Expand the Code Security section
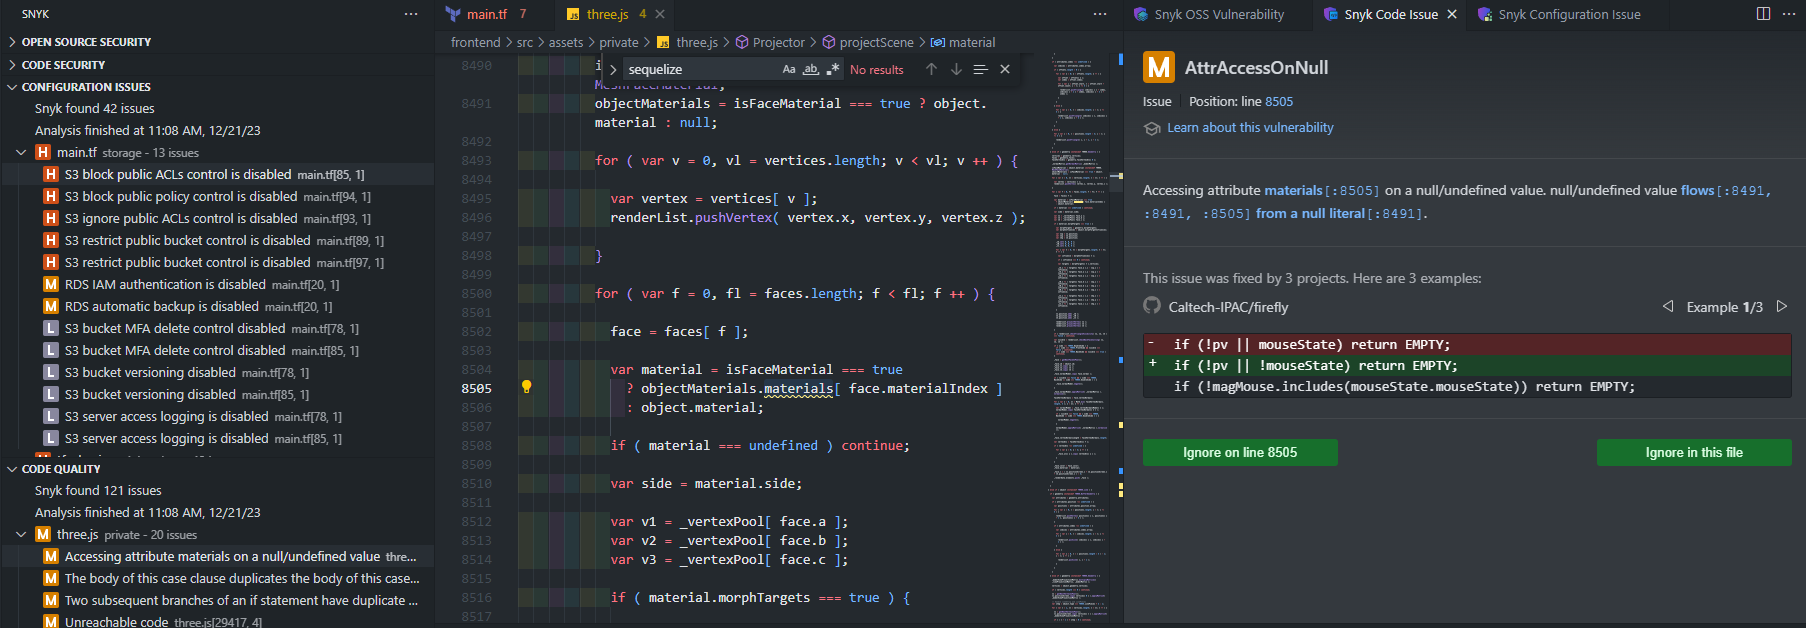This screenshot has width=1806, height=628. click(x=63, y=65)
